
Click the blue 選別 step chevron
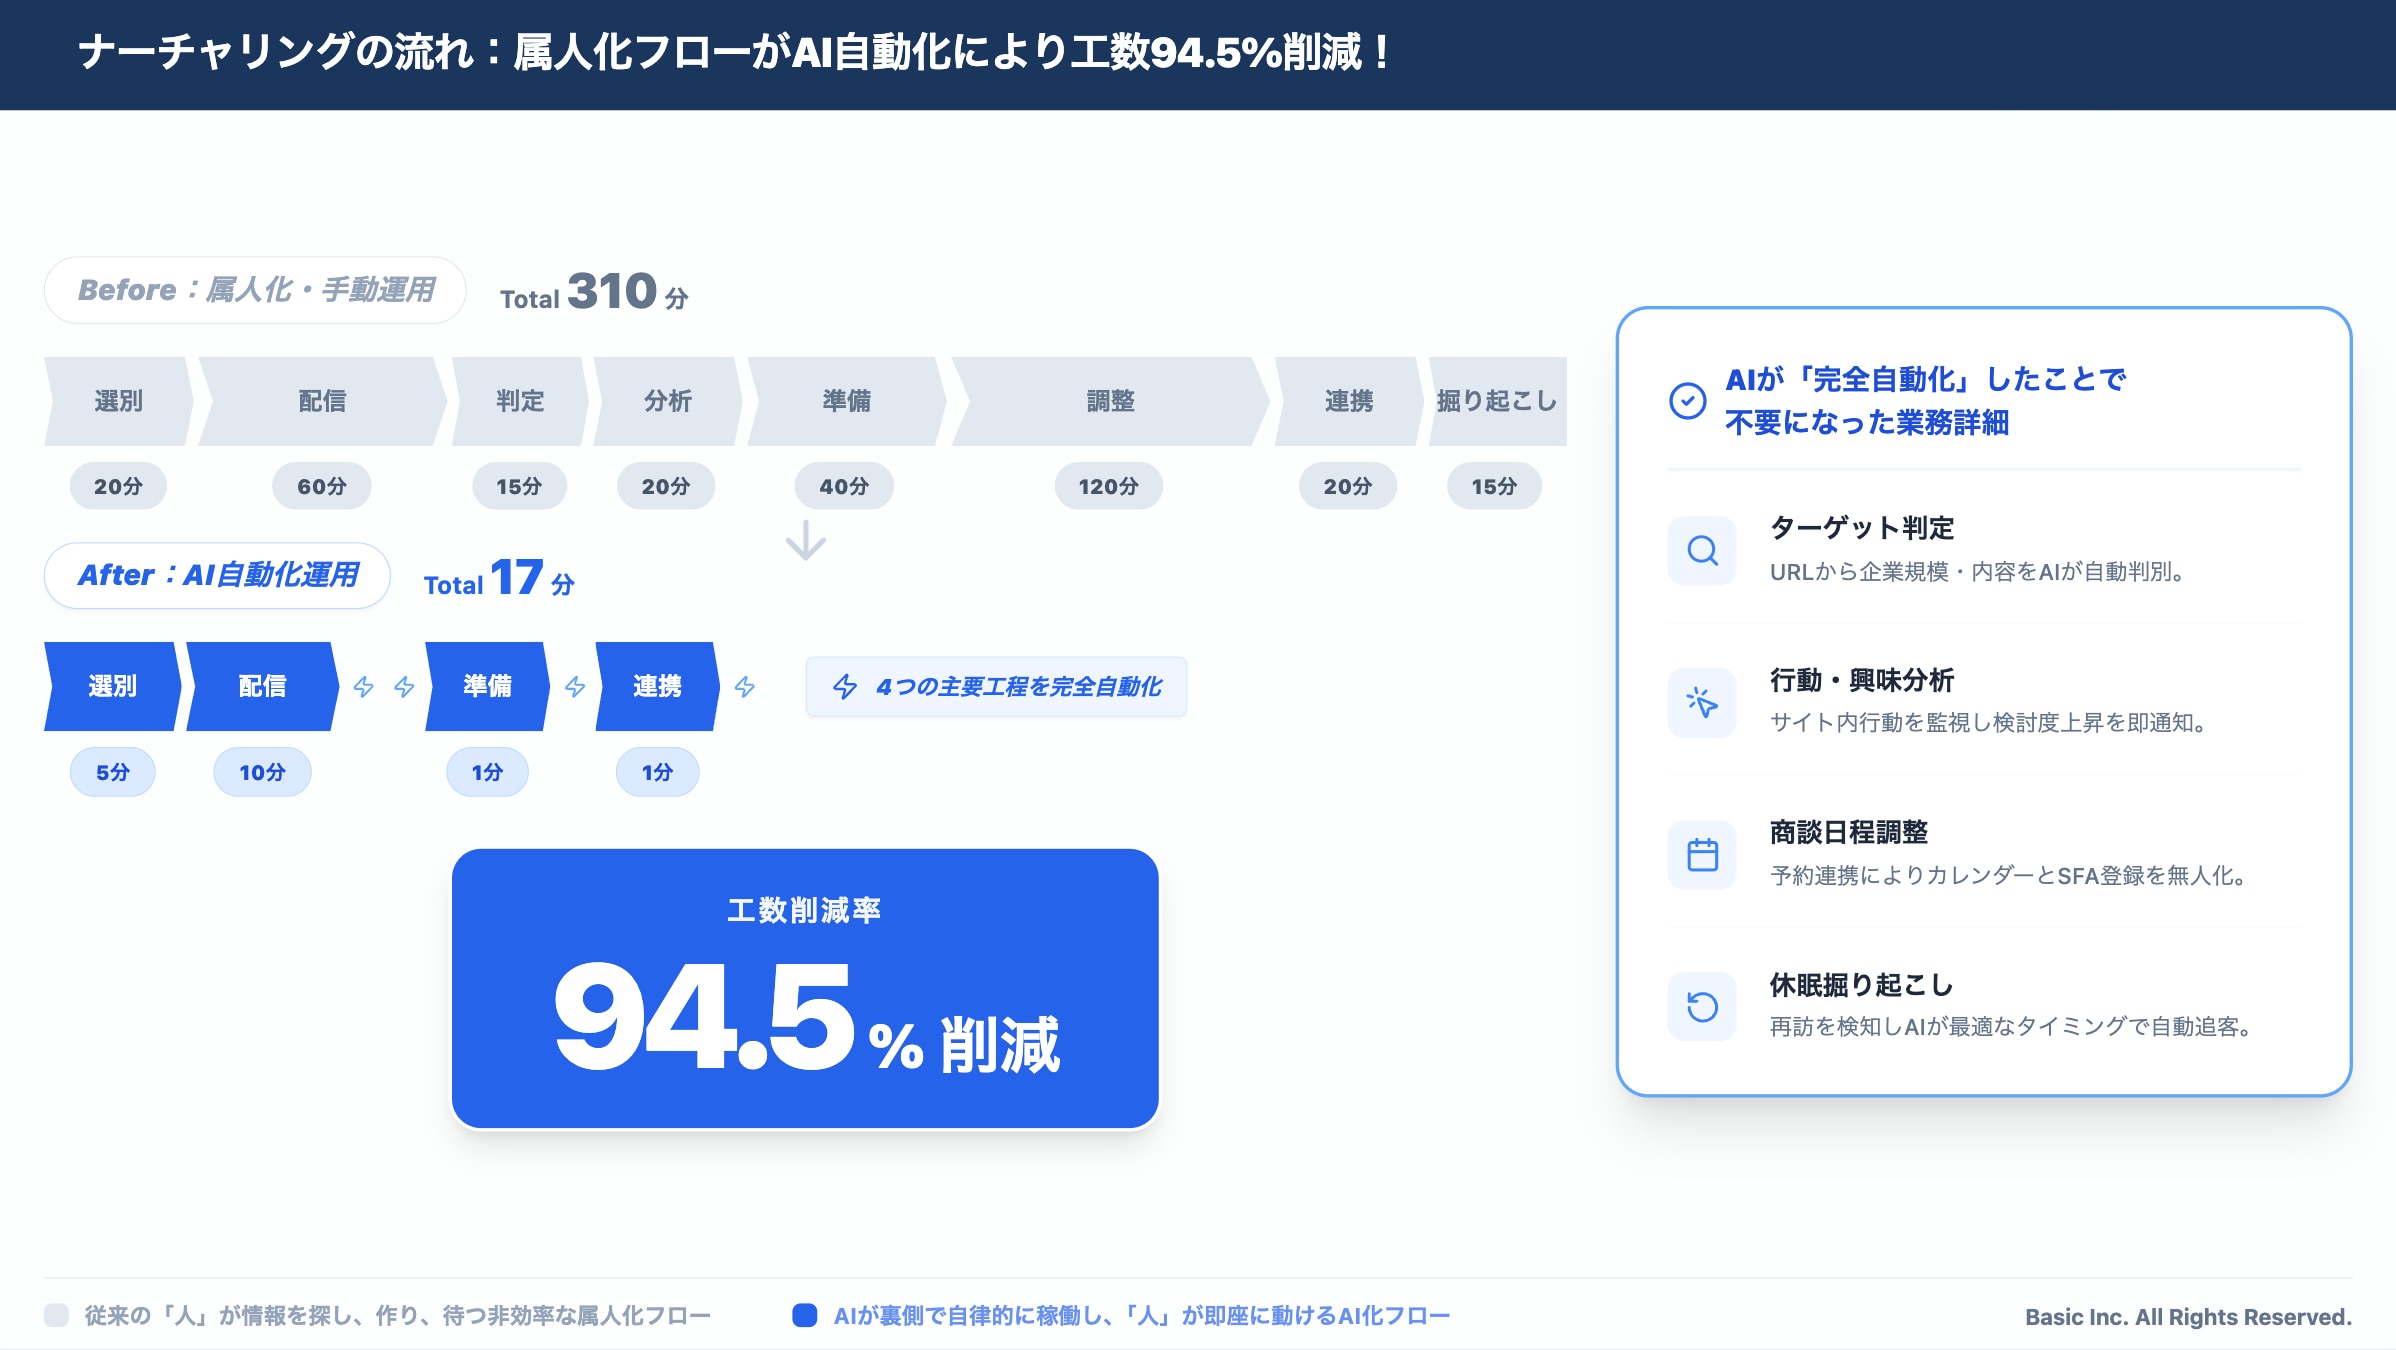[x=112, y=686]
